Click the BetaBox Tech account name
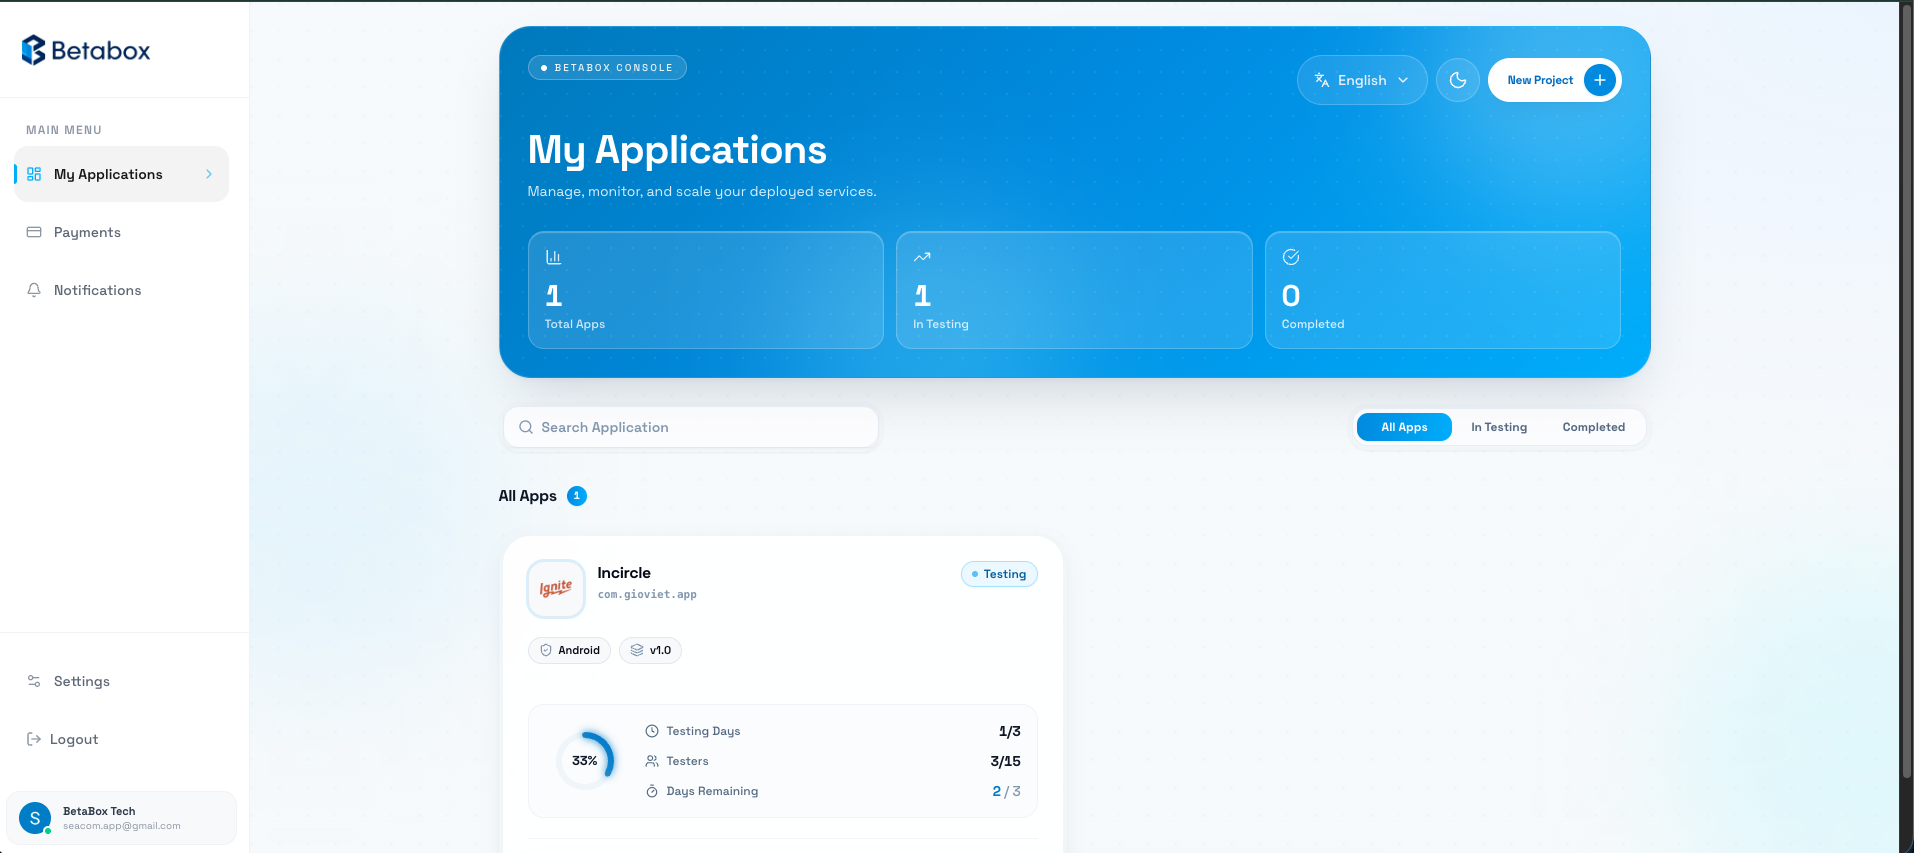 99,811
